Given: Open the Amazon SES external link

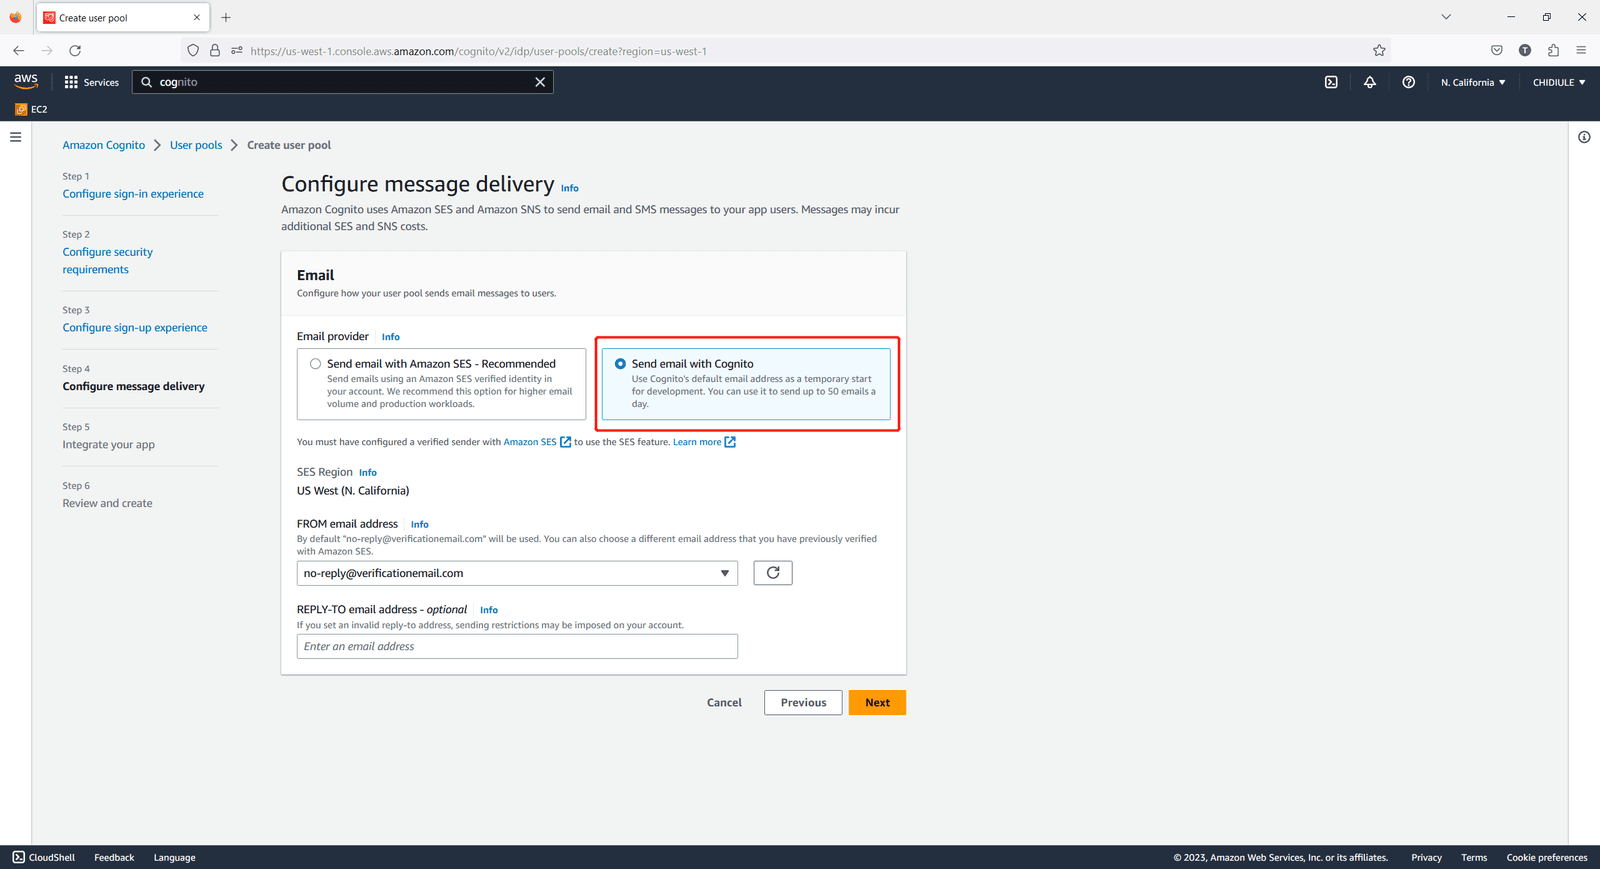Looking at the screenshot, I should 537,442.
